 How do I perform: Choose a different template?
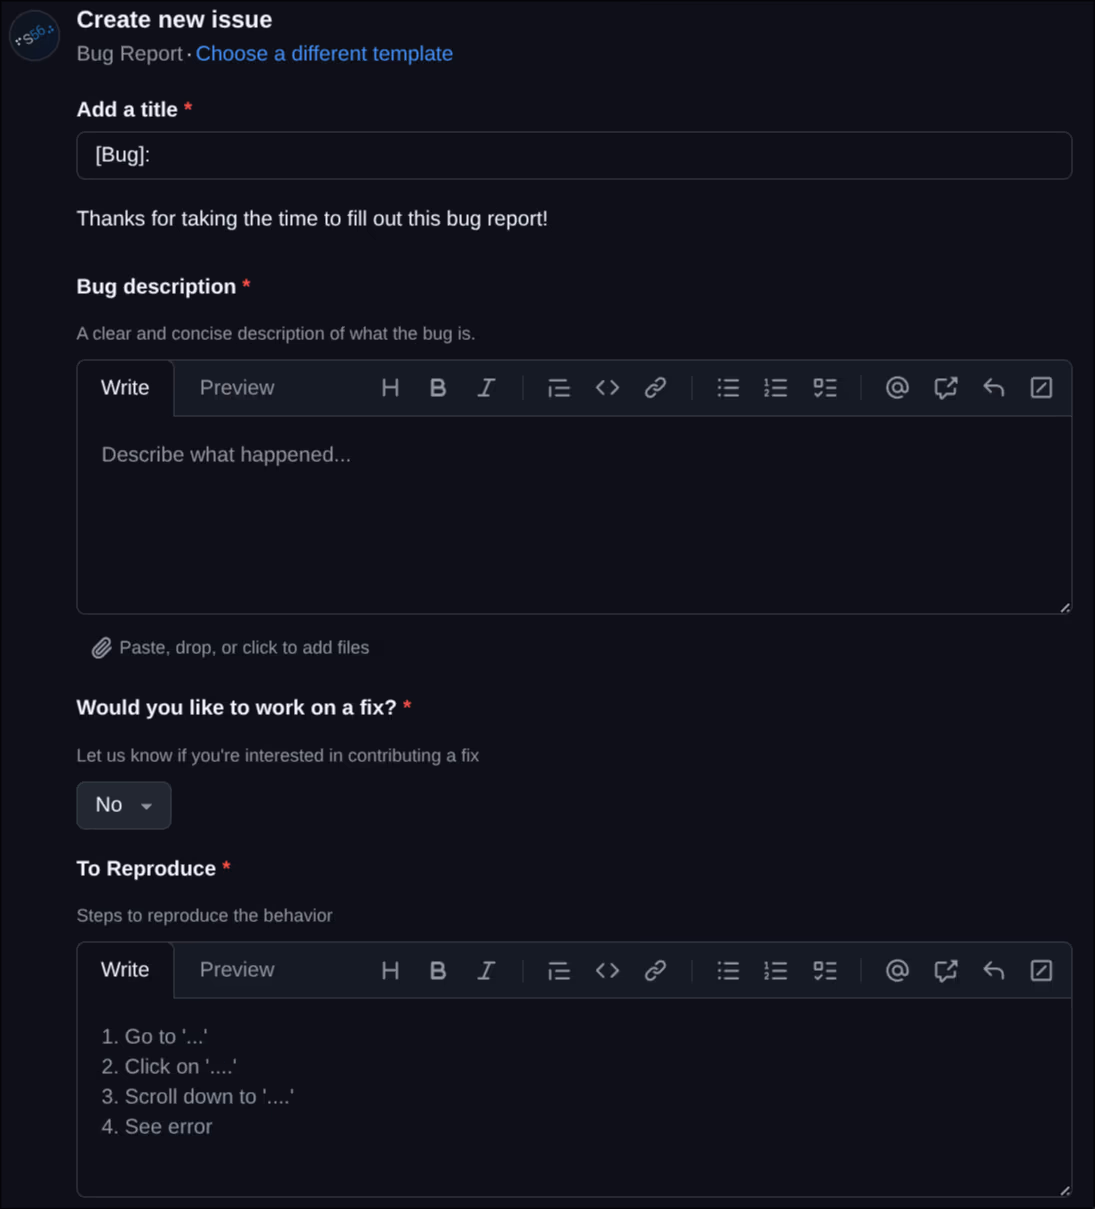coord(324,53)
